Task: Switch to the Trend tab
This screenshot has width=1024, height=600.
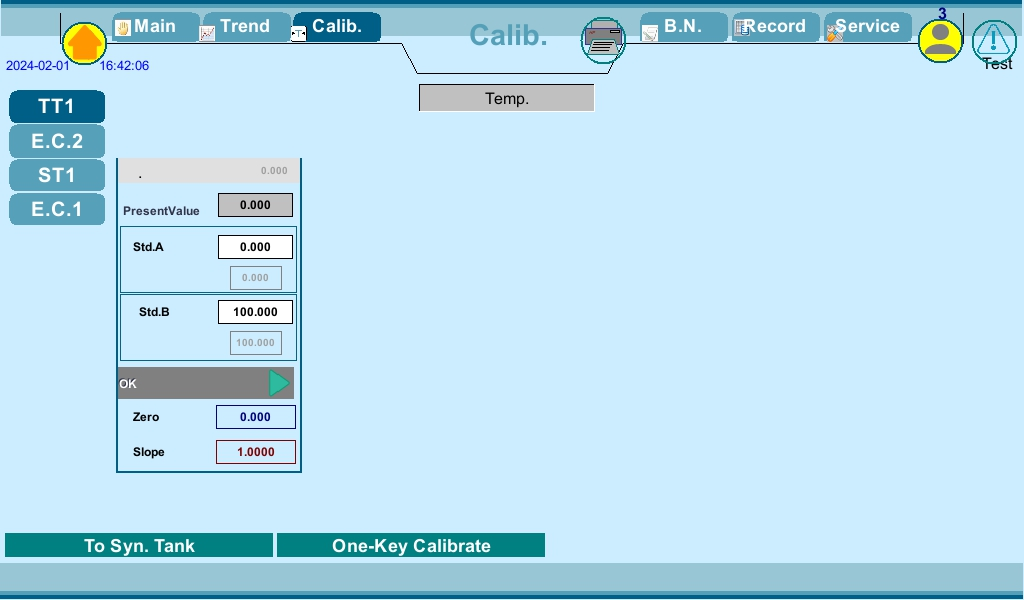Action: pyautogui.click(x=245, y=27)
